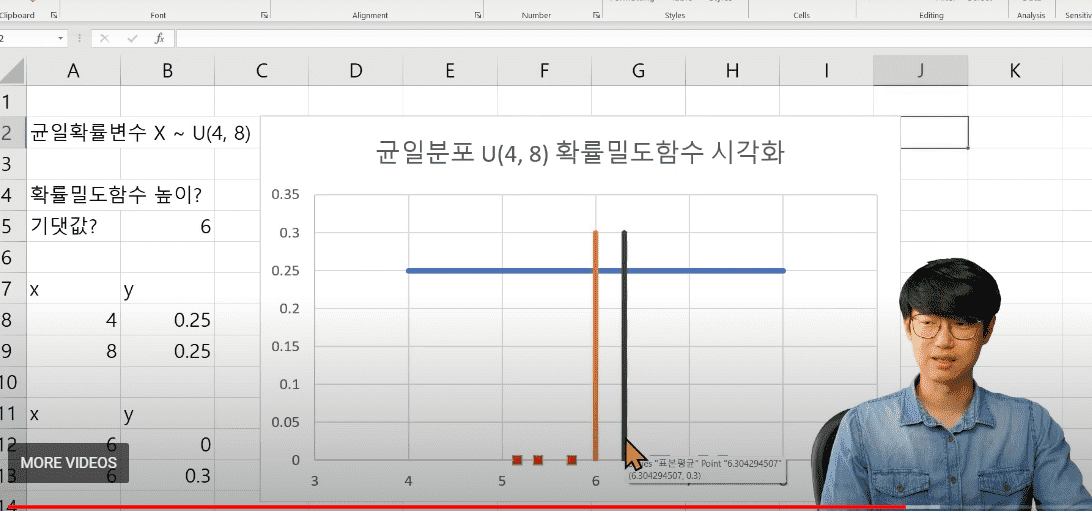Select all cells with corner triangle
The width and height of the screenshot is (1092, 511).
click(12, 70)
